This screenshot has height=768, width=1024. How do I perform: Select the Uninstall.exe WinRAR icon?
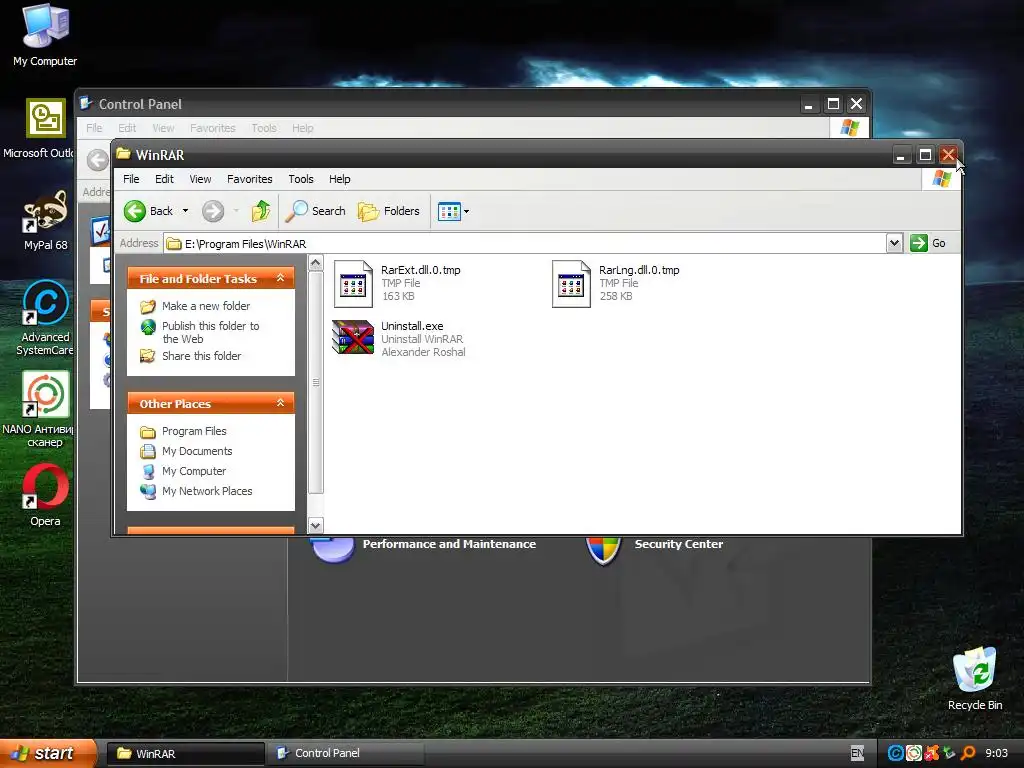click(353, 337)
